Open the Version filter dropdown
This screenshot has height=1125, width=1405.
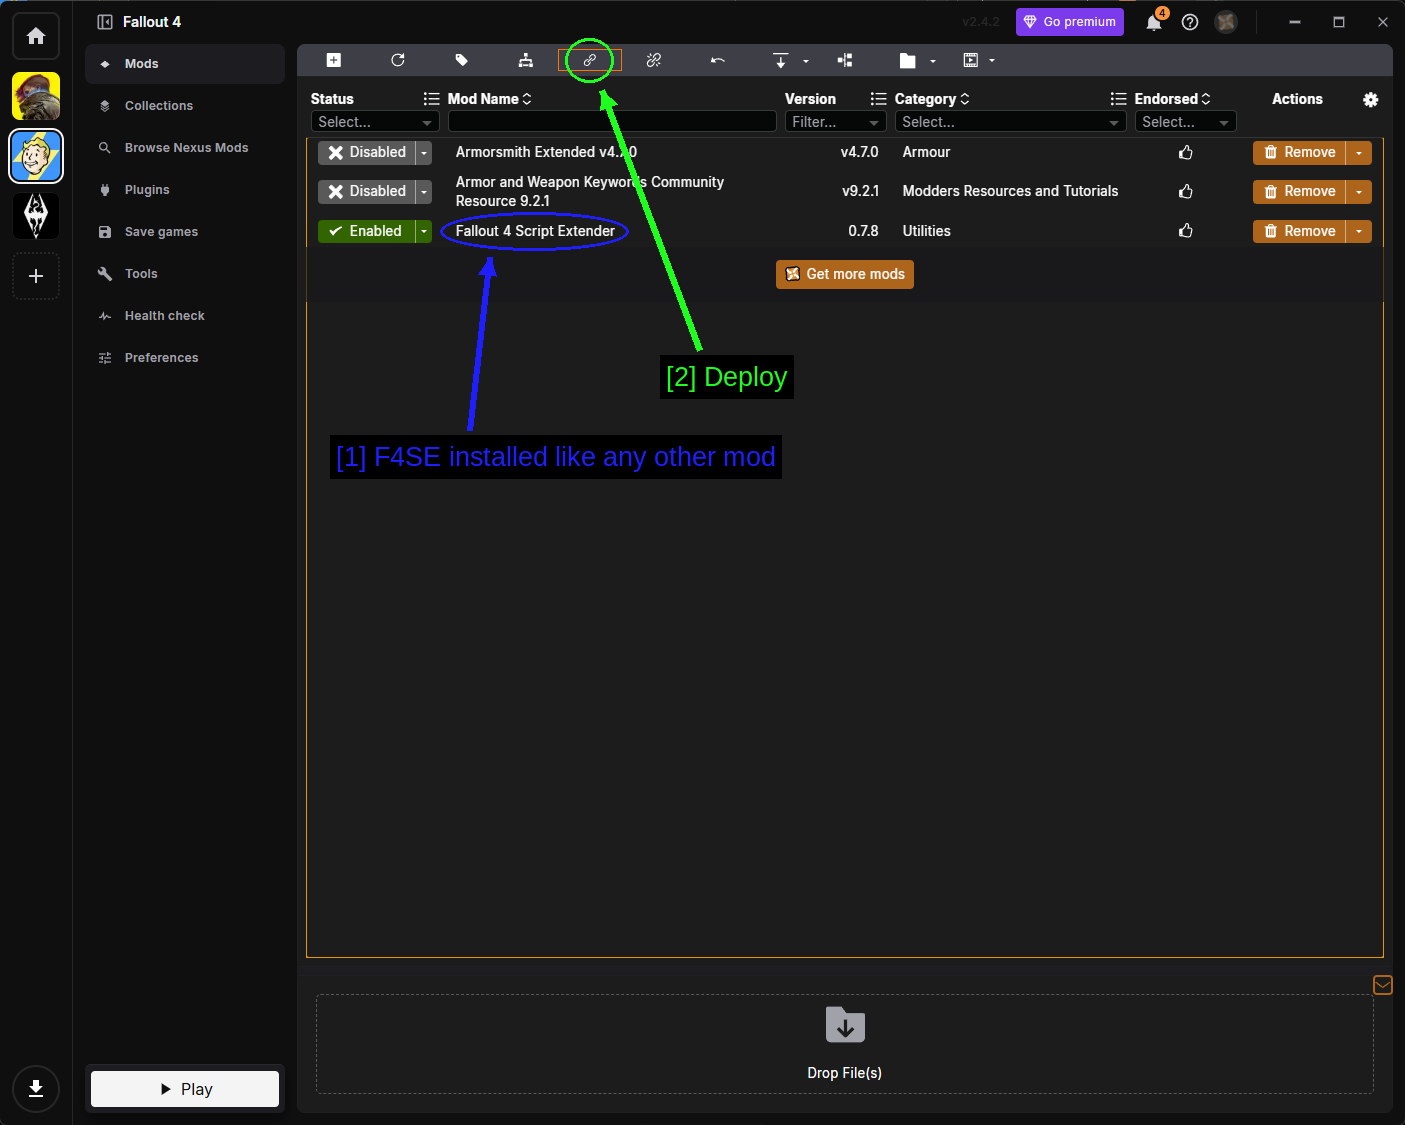pos(836,122)
